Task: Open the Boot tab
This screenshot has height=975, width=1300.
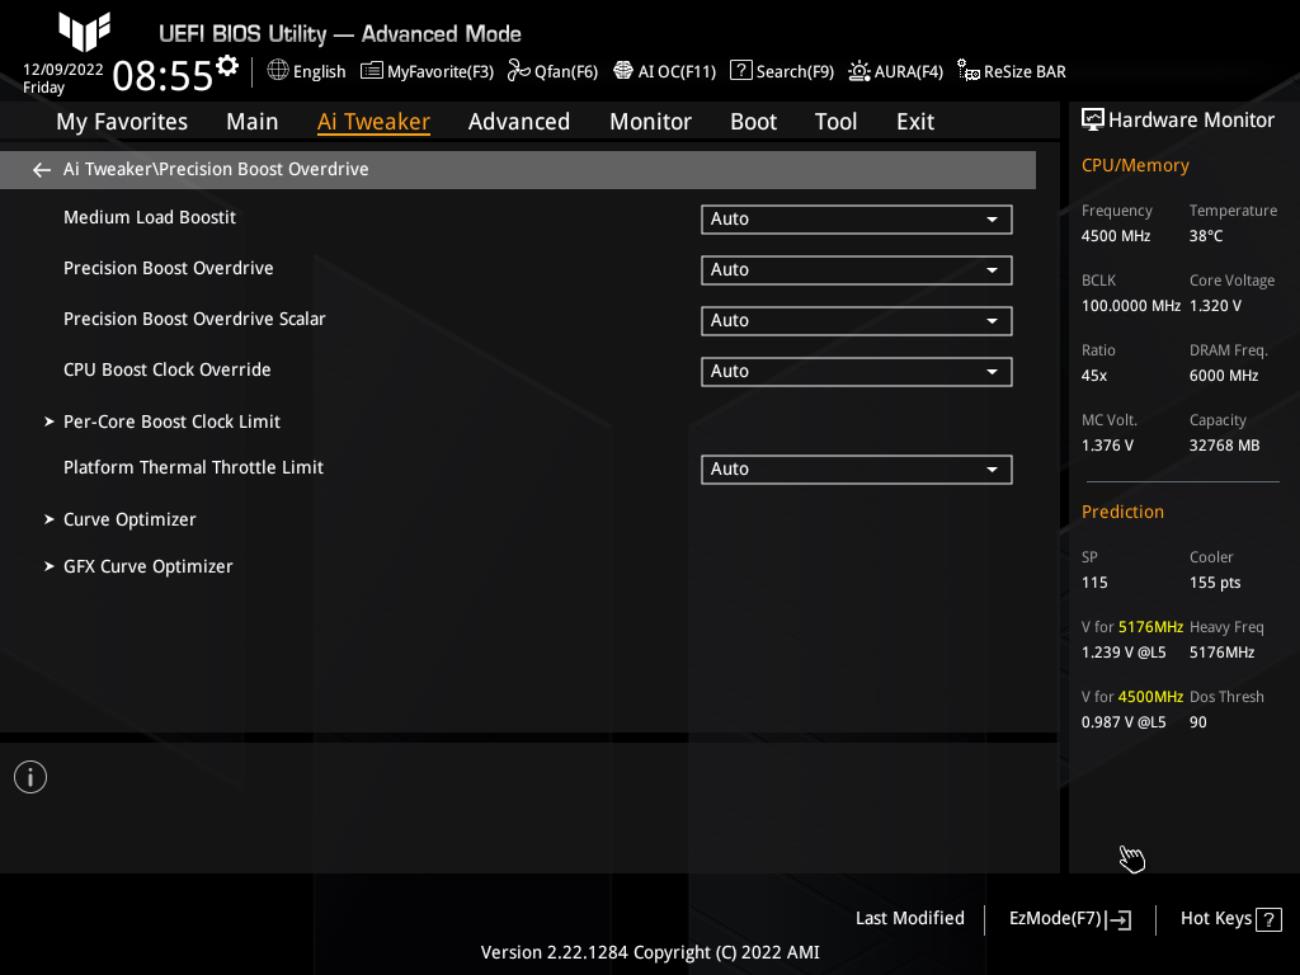Action: tap(753, 122)
